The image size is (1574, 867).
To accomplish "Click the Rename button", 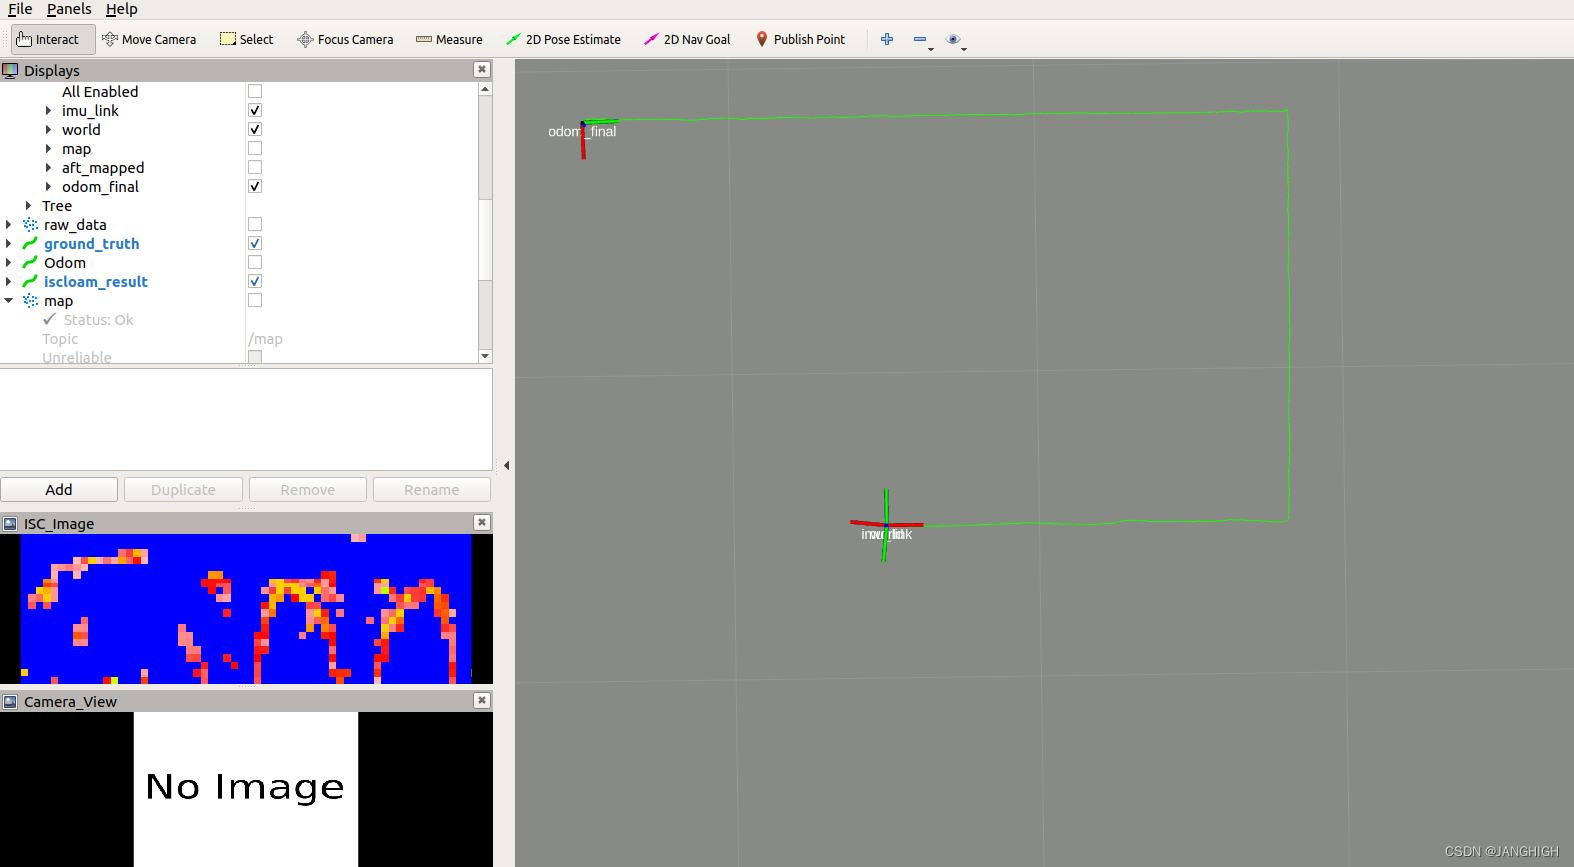I will click(x=432, y=490).
